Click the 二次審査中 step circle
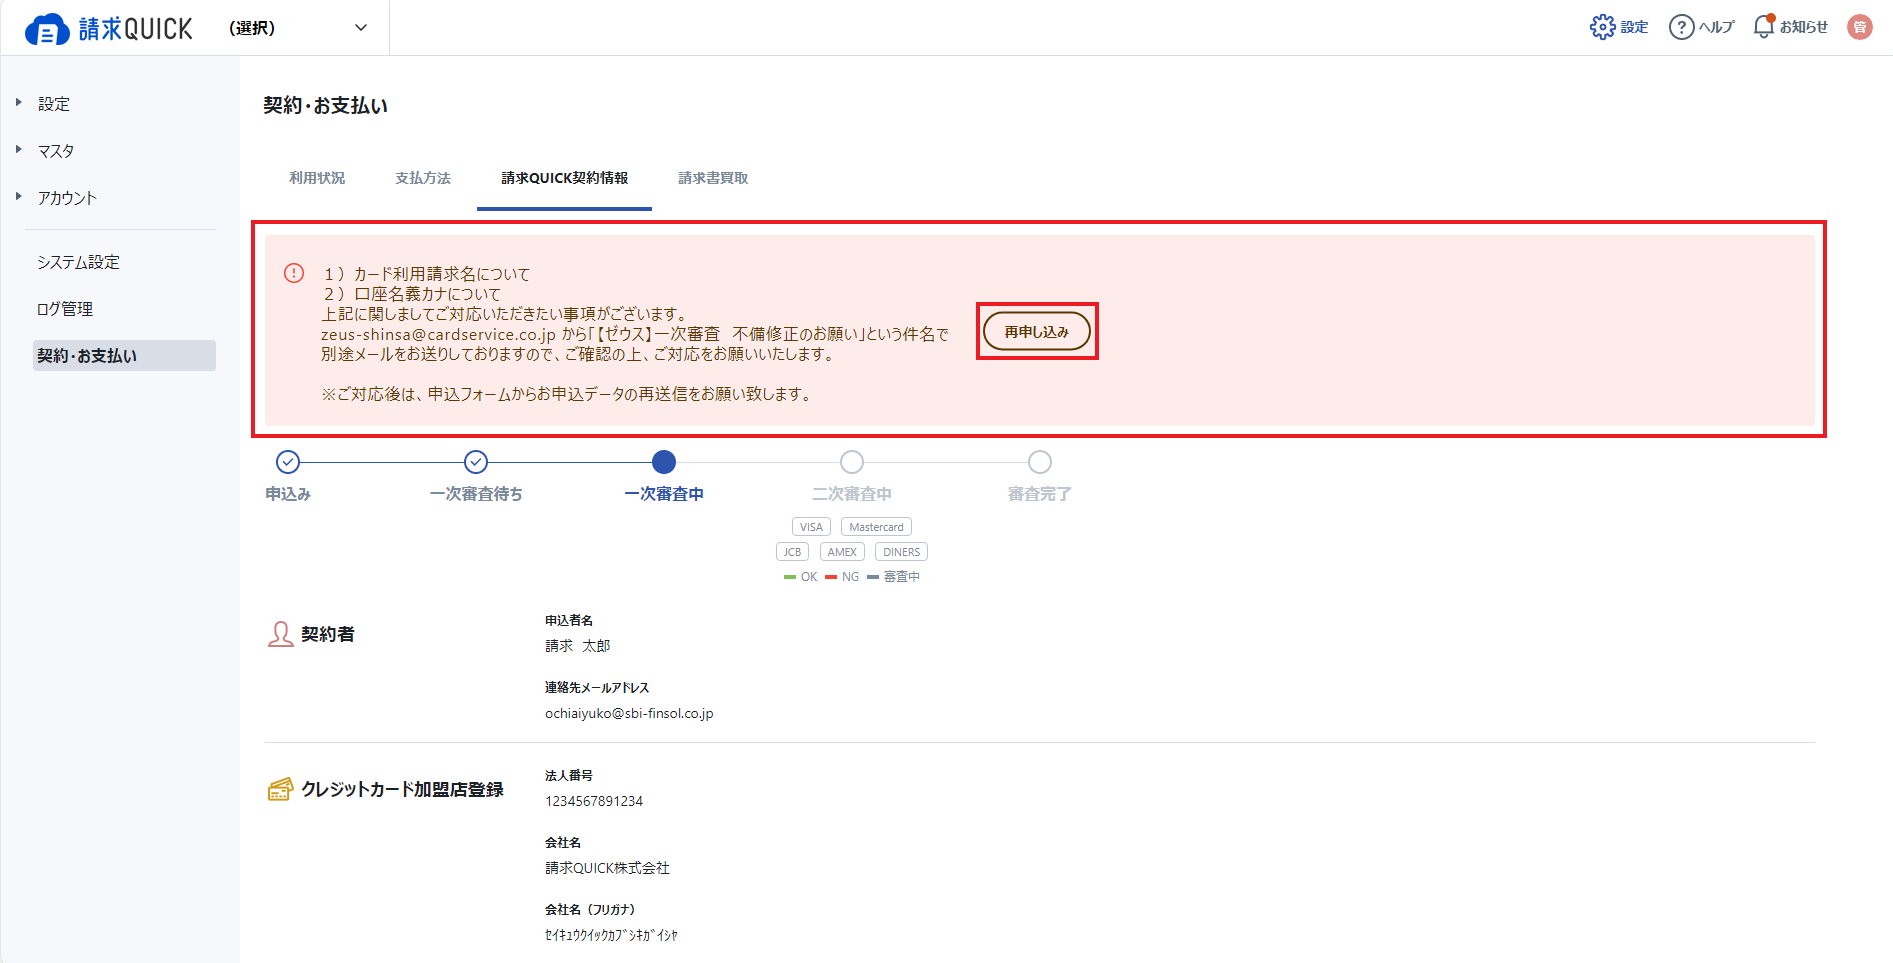Image resolution: width=1893 pixels, height=963 pixels. coord(852,462)
